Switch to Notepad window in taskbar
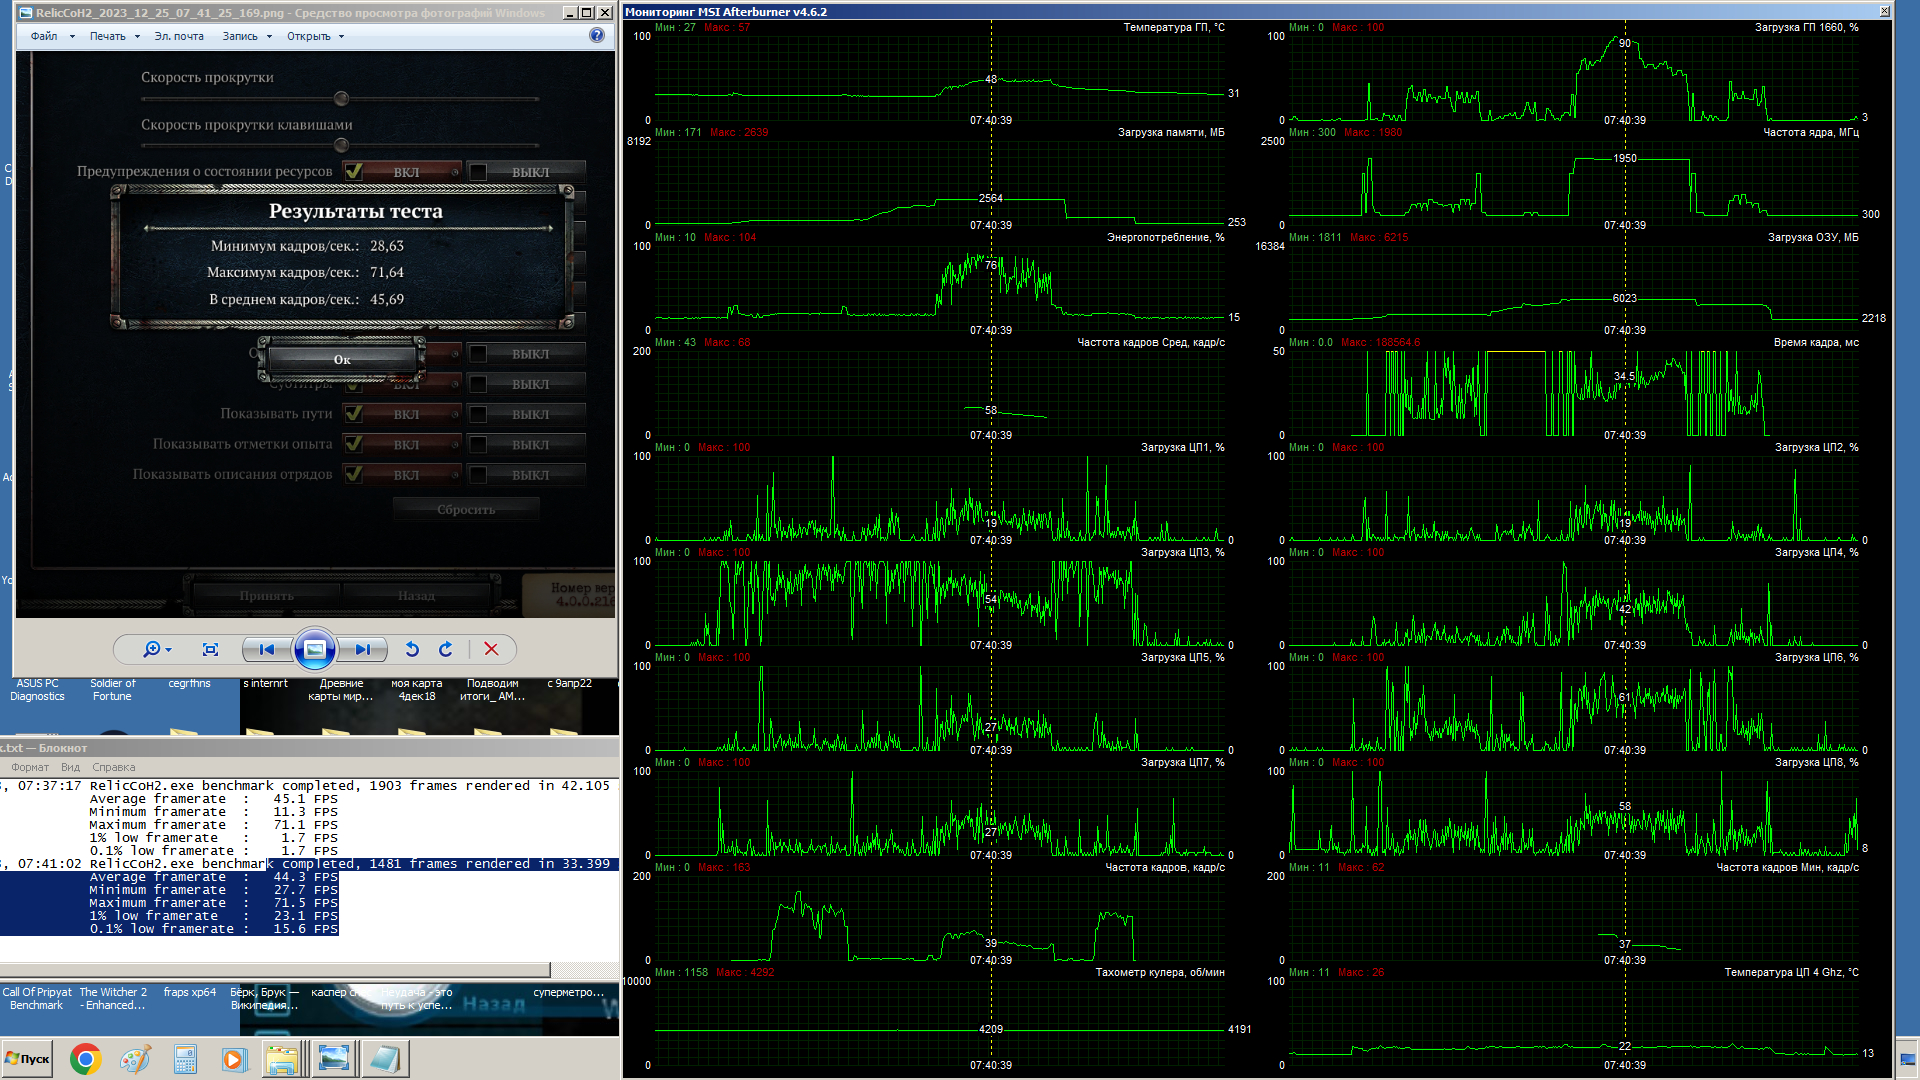 pos(384,1058)
